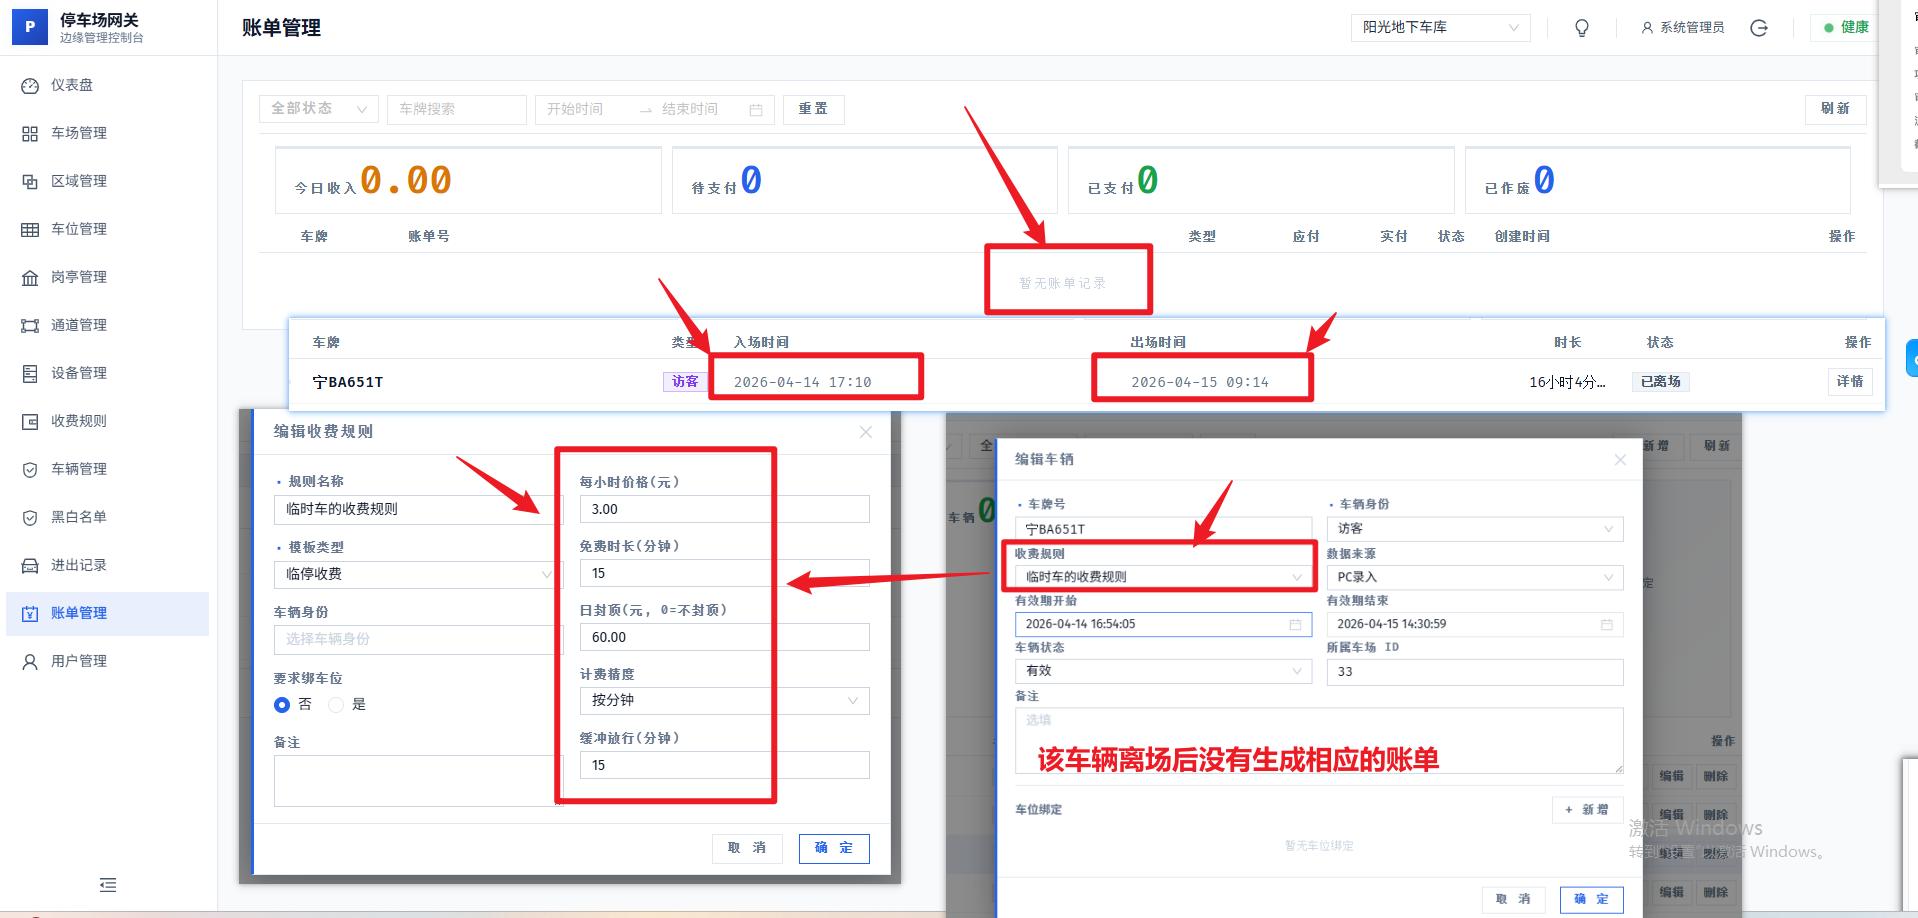1918x918 pixels.
Task: Click the 进出记录 sidebar icon
Action: (x=30, y=564)
